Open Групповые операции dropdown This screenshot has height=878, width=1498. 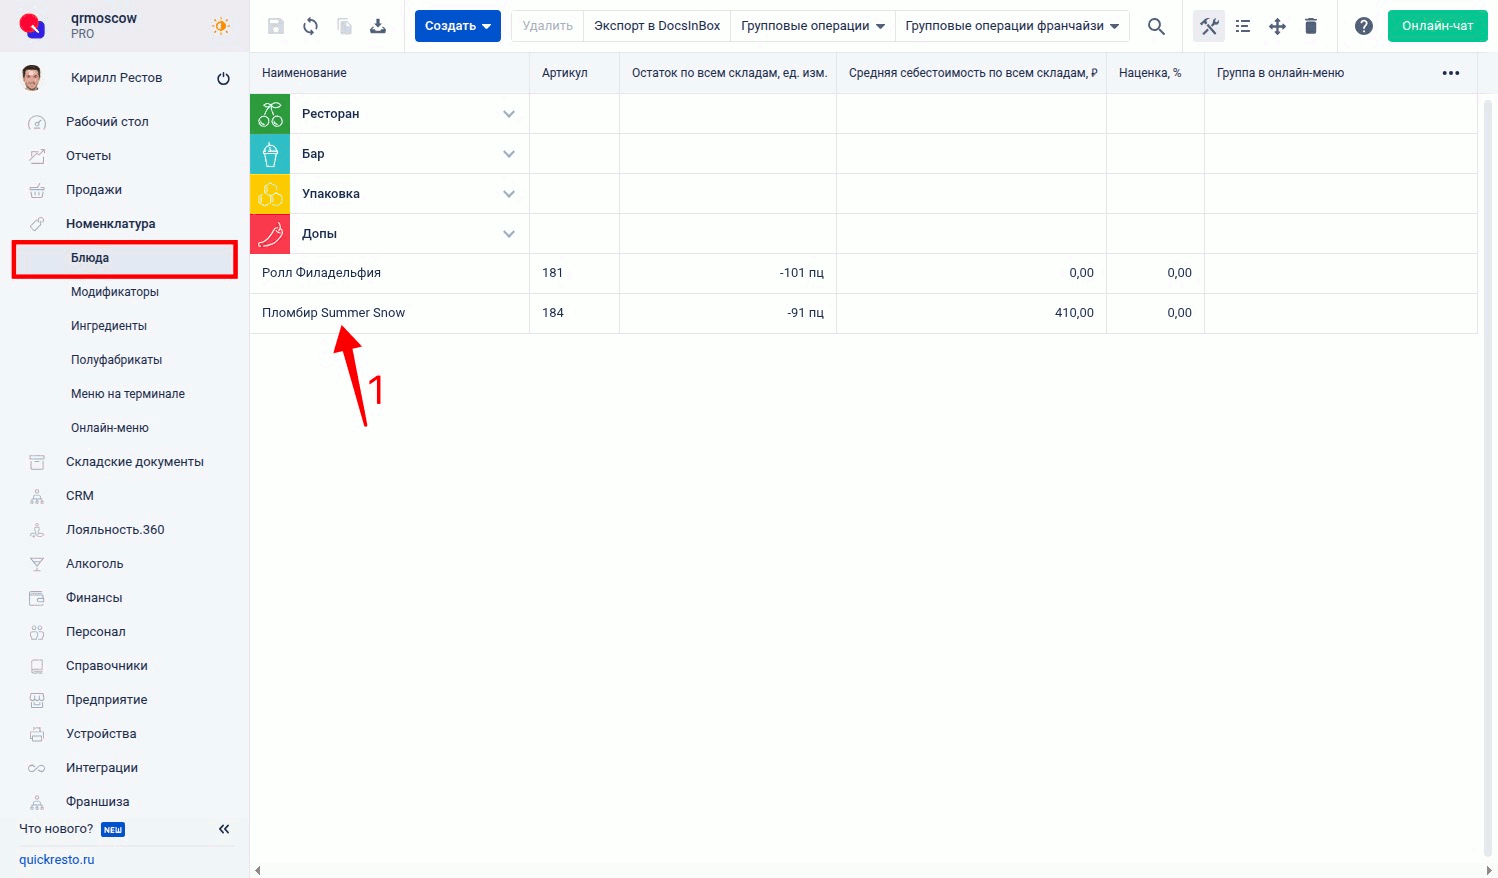[812, 26]
